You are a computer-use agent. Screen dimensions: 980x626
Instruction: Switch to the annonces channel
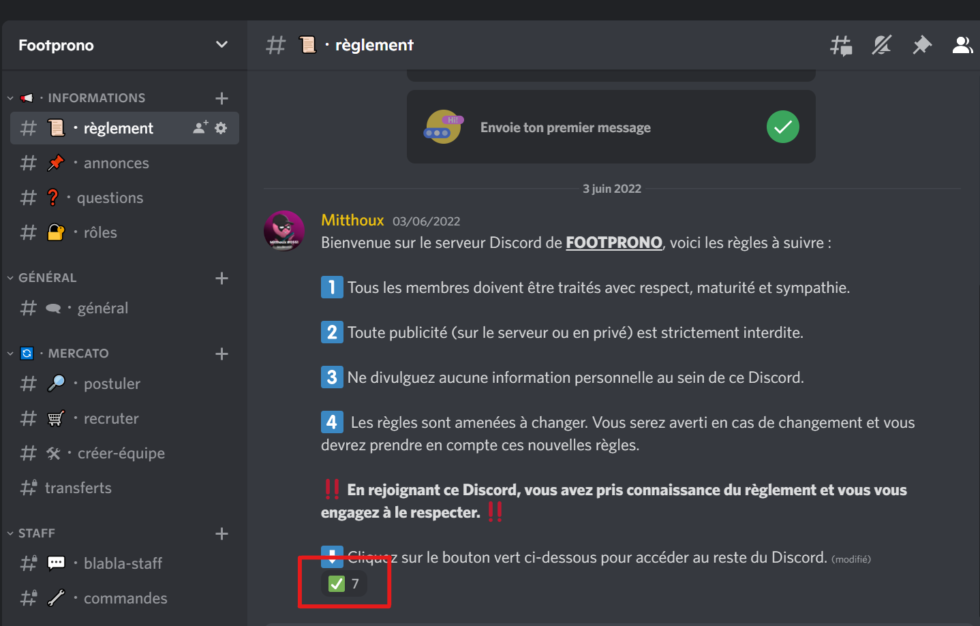116,163
